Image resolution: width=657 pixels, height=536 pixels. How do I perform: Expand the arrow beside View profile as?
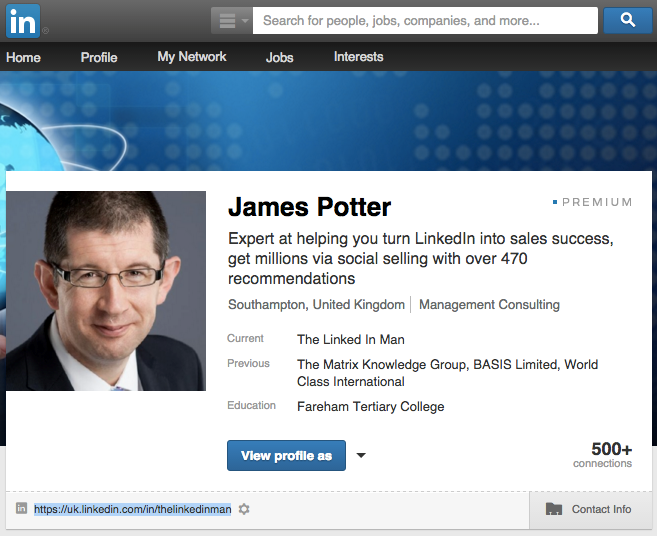click(361, 456)
